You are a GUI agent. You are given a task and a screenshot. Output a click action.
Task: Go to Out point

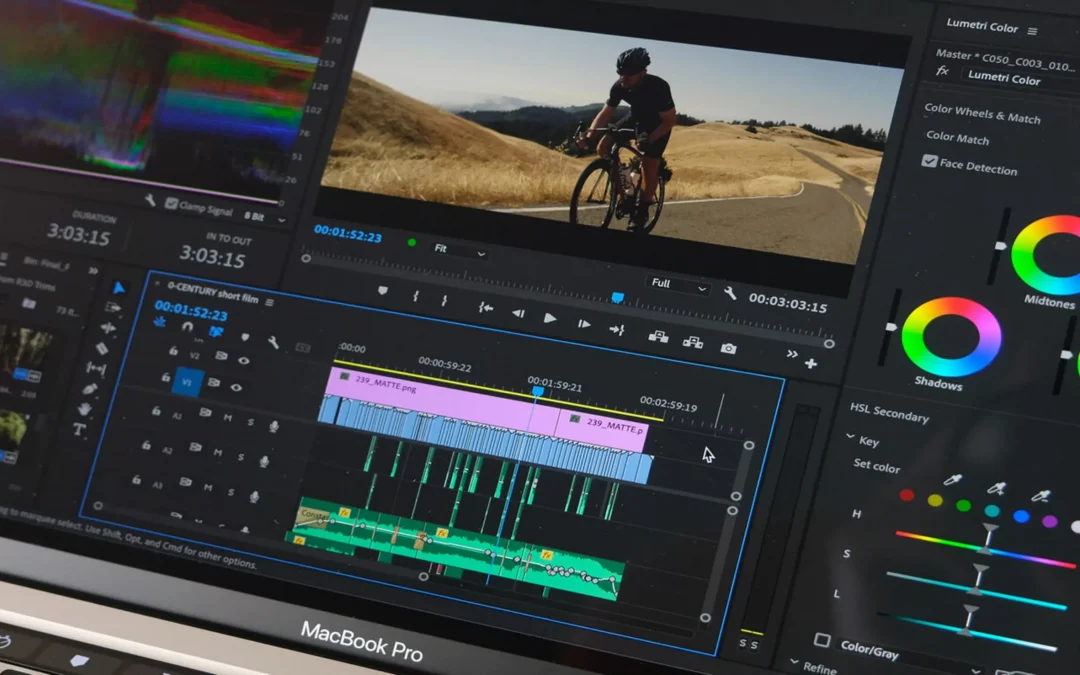(x=617, y=329)
